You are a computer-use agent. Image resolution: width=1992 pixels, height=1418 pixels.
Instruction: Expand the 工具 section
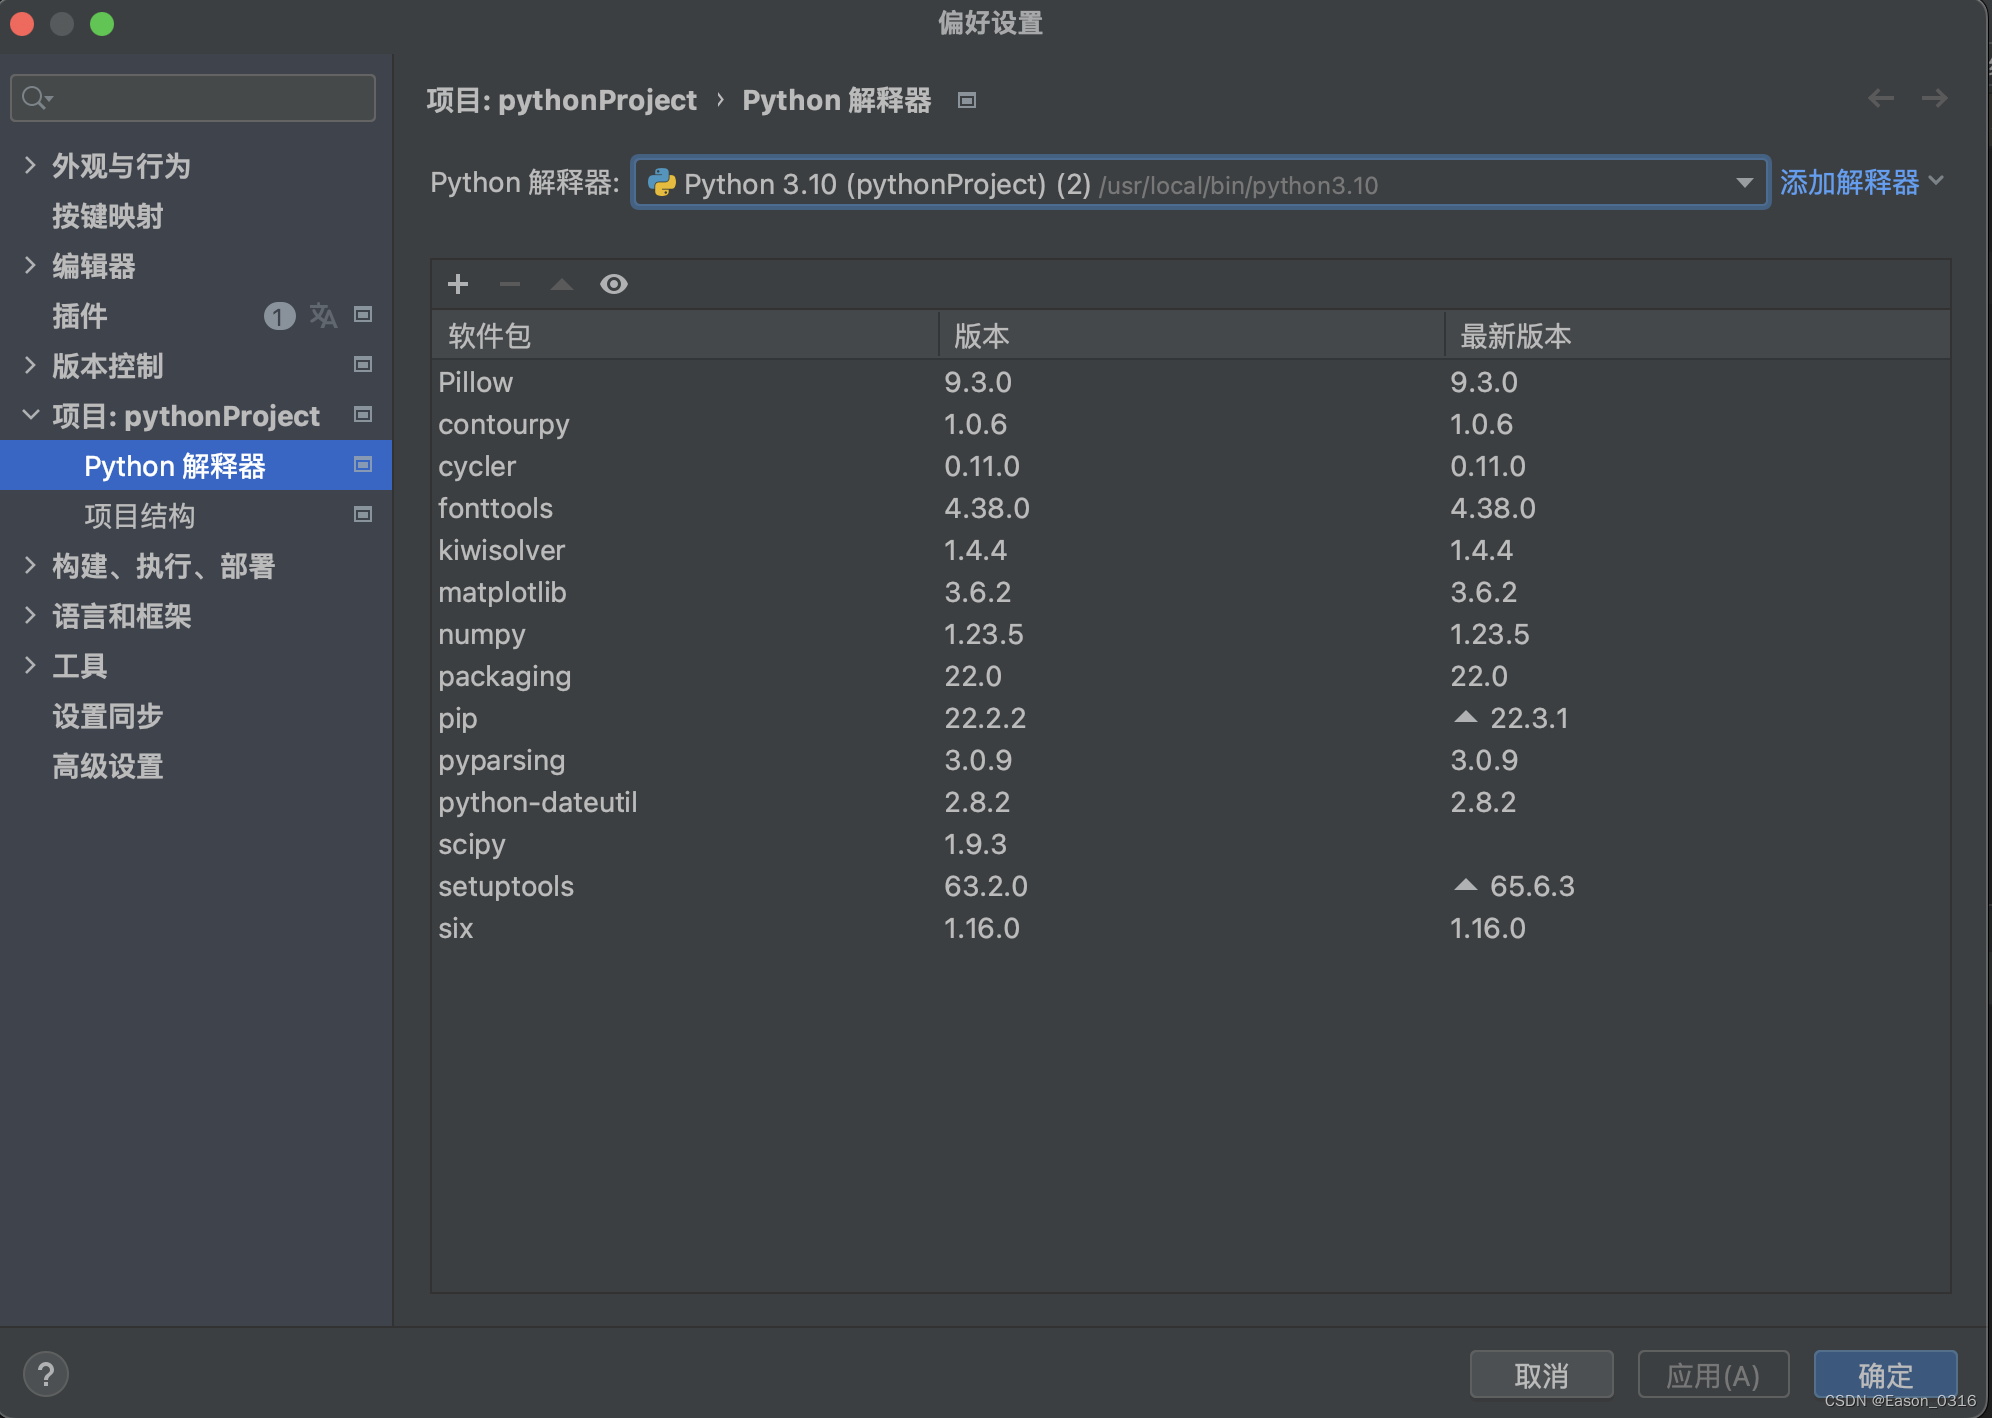[30, 665]
